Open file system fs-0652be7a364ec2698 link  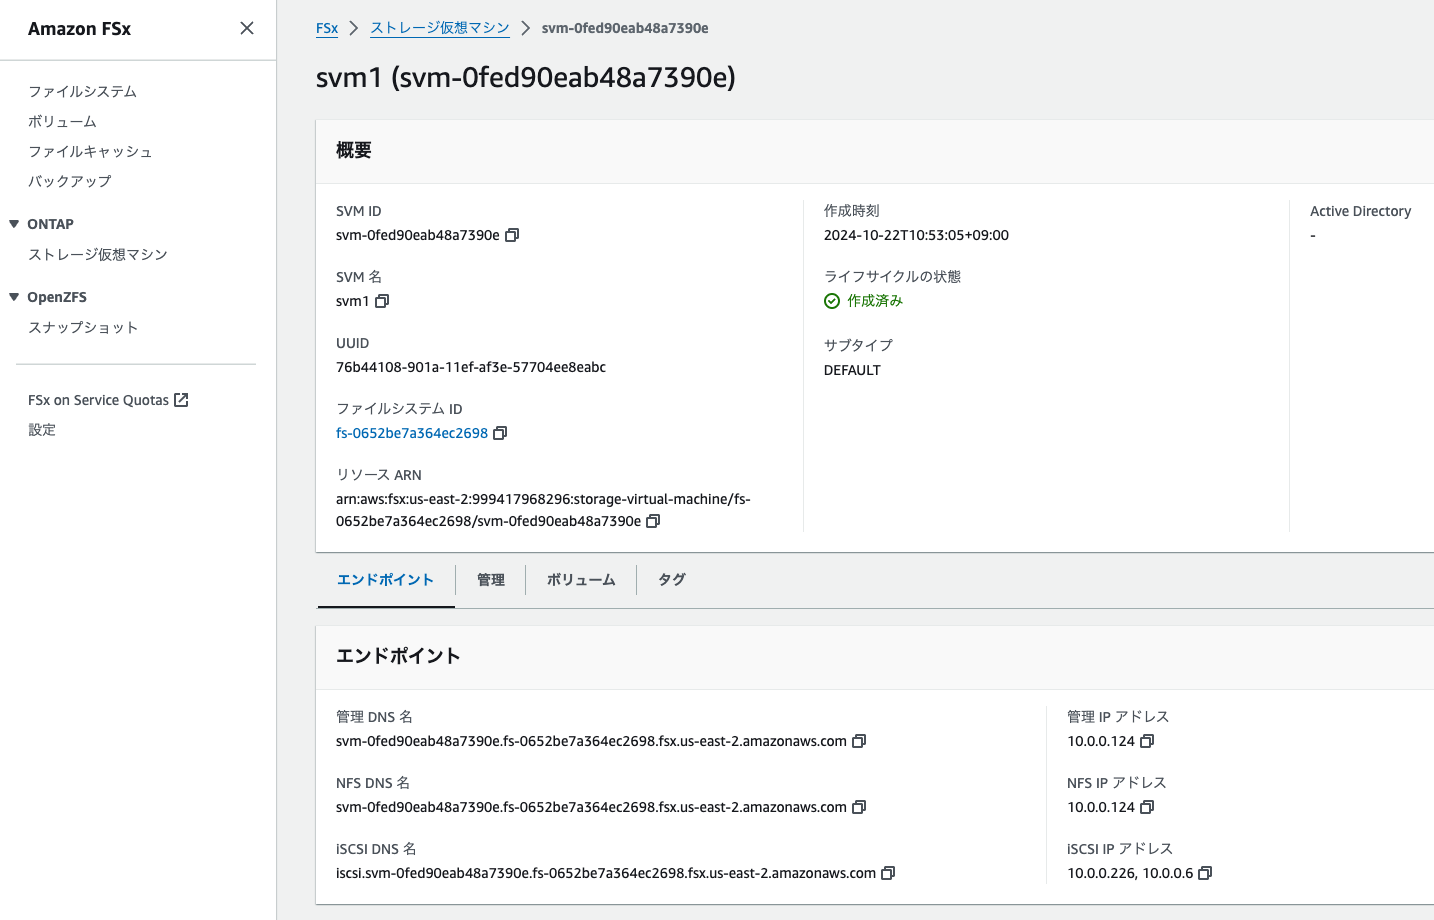point(412,433)
